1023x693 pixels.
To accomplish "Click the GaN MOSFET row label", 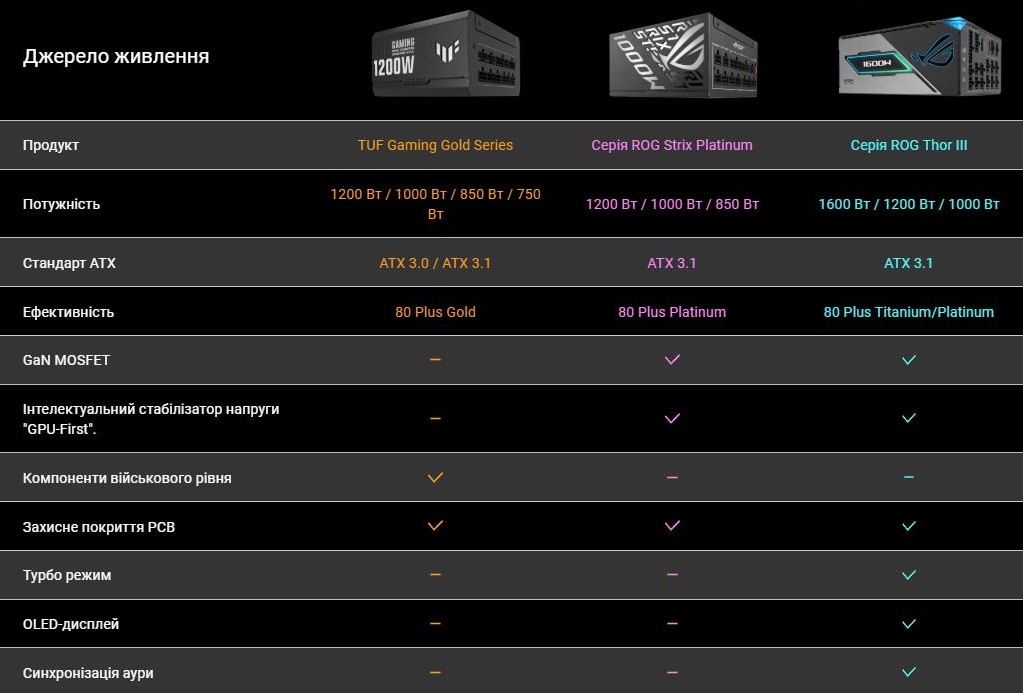I will (67, 360).
